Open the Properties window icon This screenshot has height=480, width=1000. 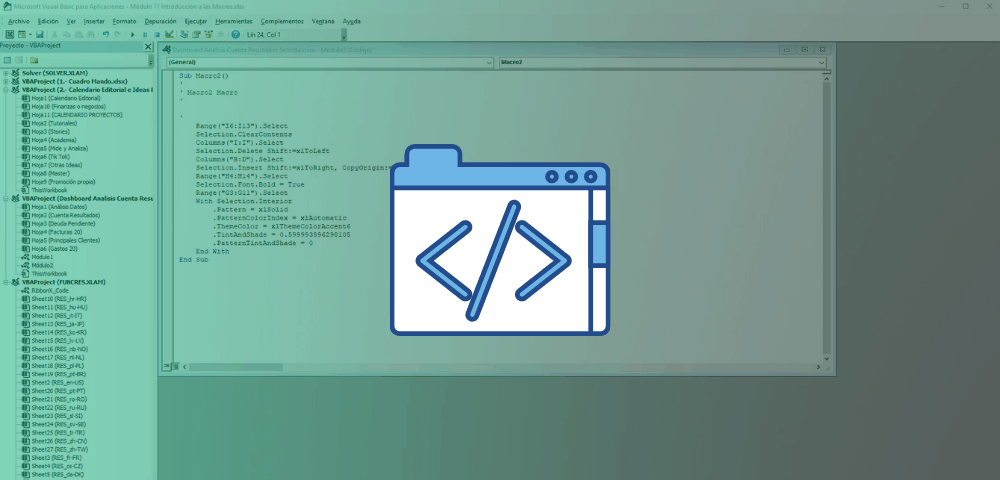click(x=196, y=34)
